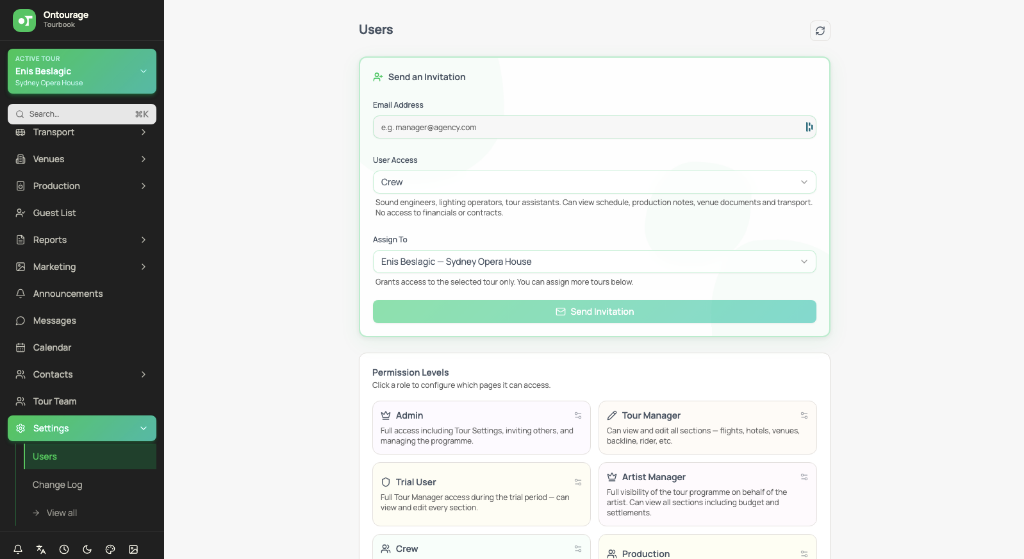This screenshot has width=1024, height=559.
Task: Click the Calendar icon in sidebar
Action: click(x=20, y=347)
